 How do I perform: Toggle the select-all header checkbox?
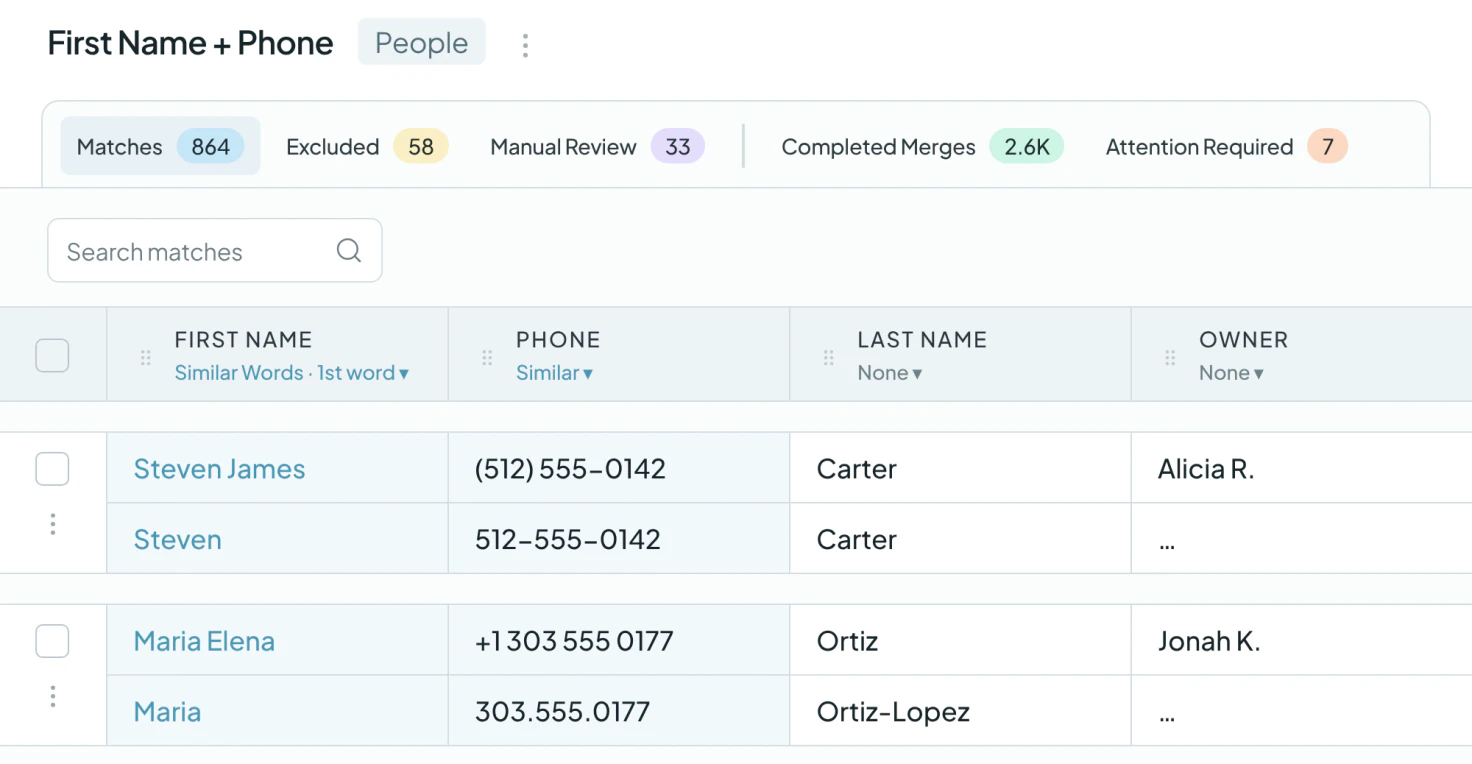[52, 355]
